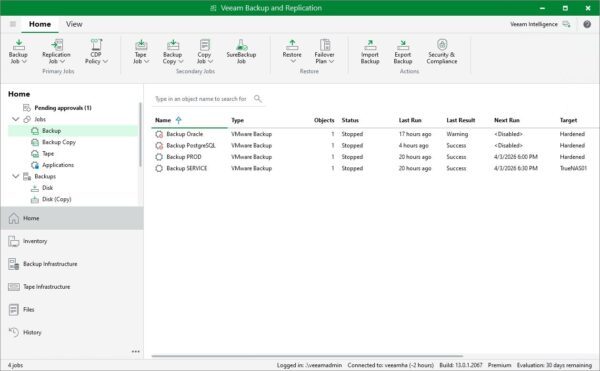Click the Backup Oracle job icon
Screen dimensions: 600x371
pyautogui.click(x=159, y=134)
